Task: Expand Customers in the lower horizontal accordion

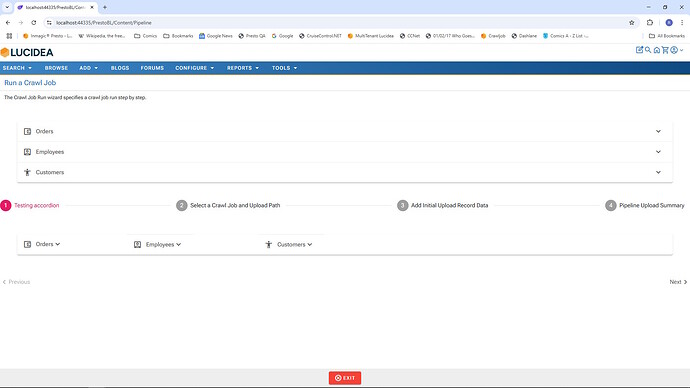Action: (x=310, y=245)
